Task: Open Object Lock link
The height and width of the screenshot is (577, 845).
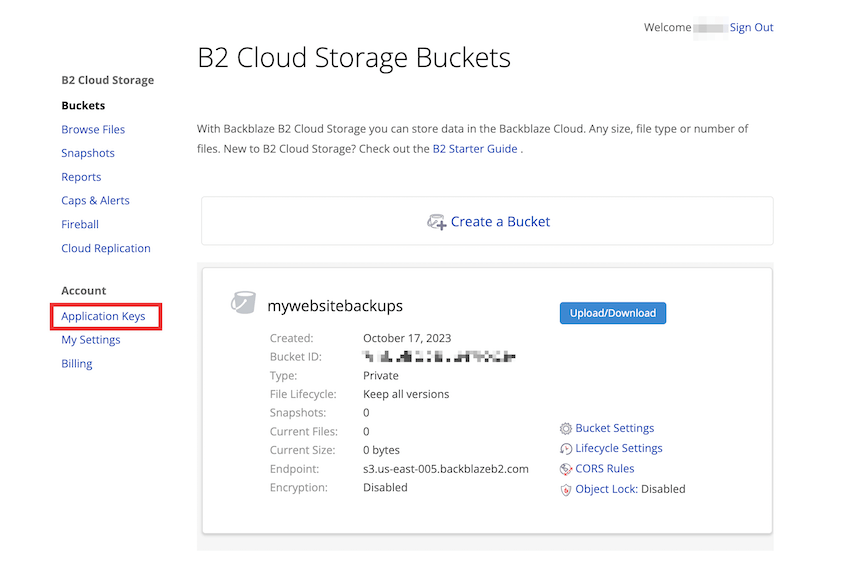Action: coord(606,489)
